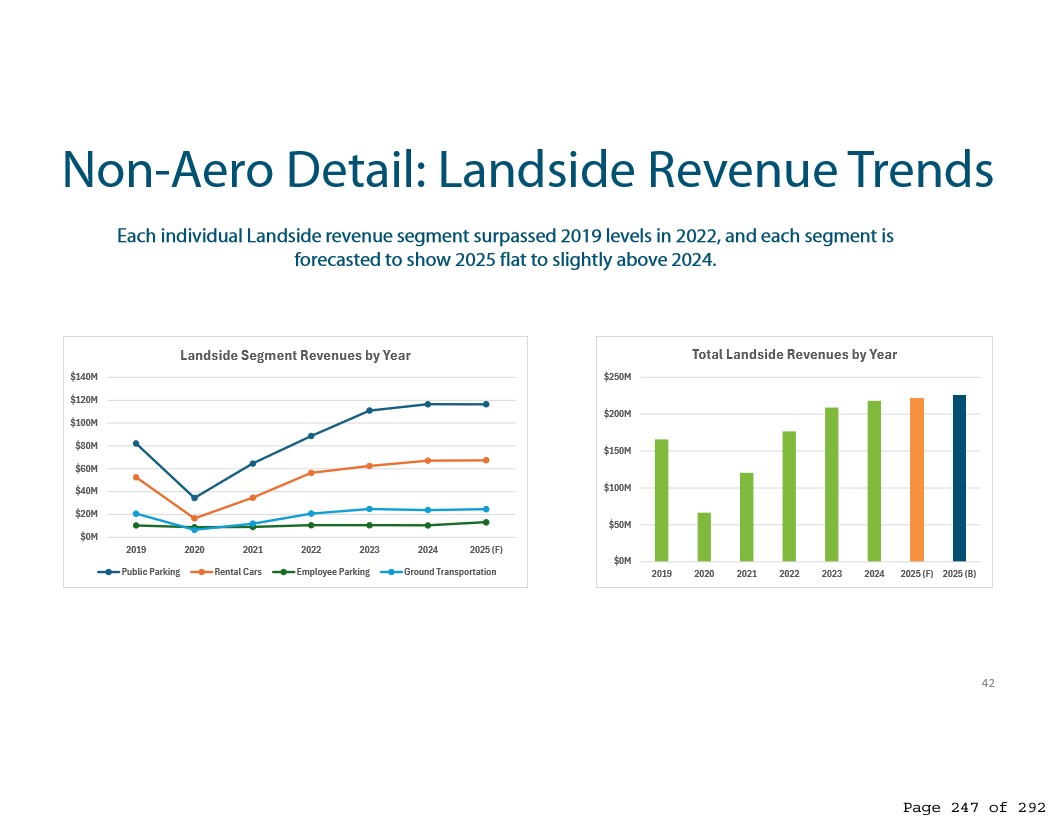Image resolution: width=1056 pixels, height=816 pixels.
Task: Click the green 2019 total revenue bar
Action: pyautogui.click(x=661, y=500)
